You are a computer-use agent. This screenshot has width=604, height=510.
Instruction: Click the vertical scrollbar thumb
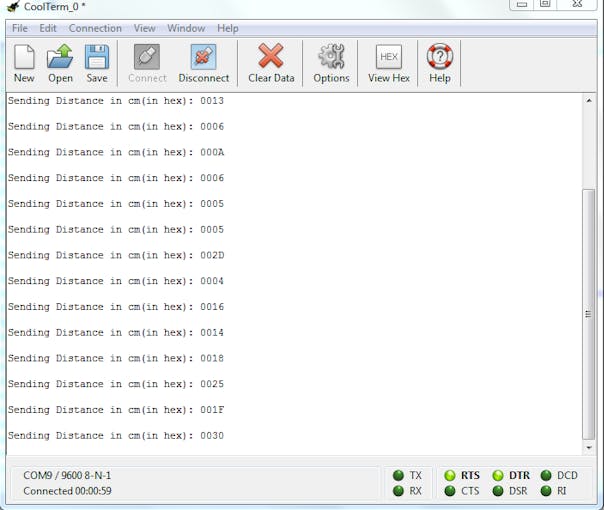click(589, 314)
